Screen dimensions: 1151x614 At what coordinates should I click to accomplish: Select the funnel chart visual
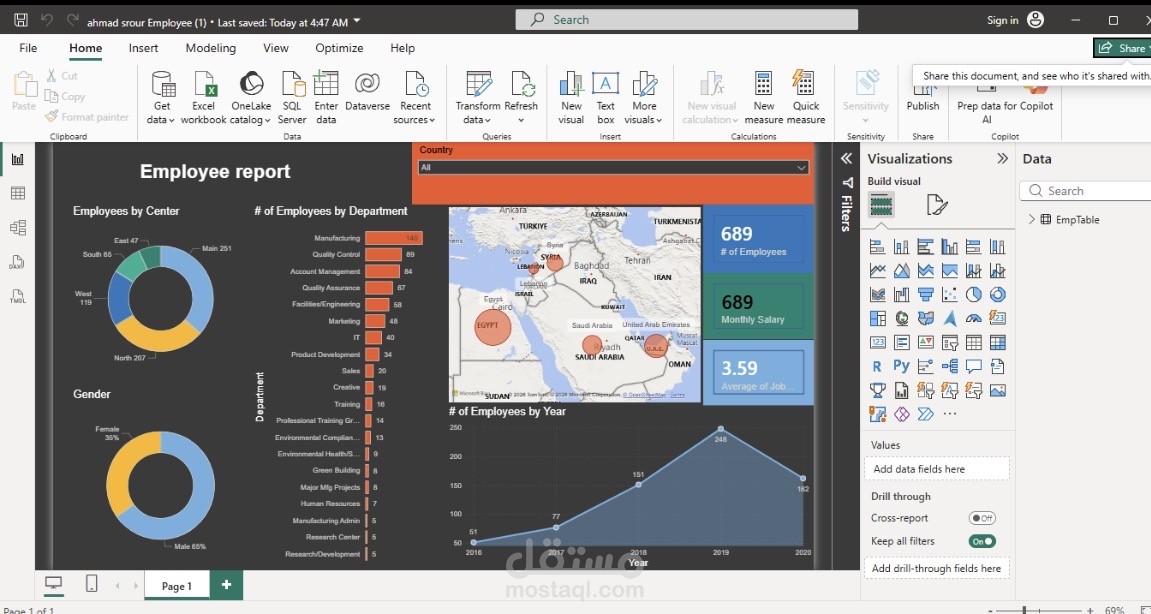tap(926, 295)
